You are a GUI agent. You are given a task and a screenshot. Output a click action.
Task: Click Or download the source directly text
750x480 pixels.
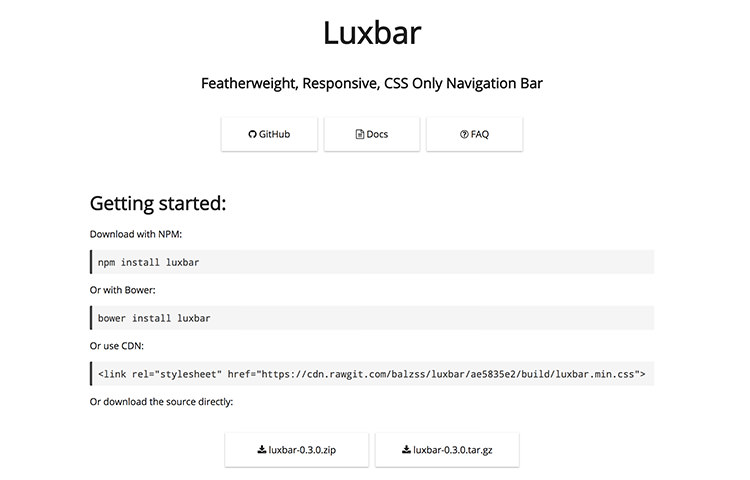161,402
